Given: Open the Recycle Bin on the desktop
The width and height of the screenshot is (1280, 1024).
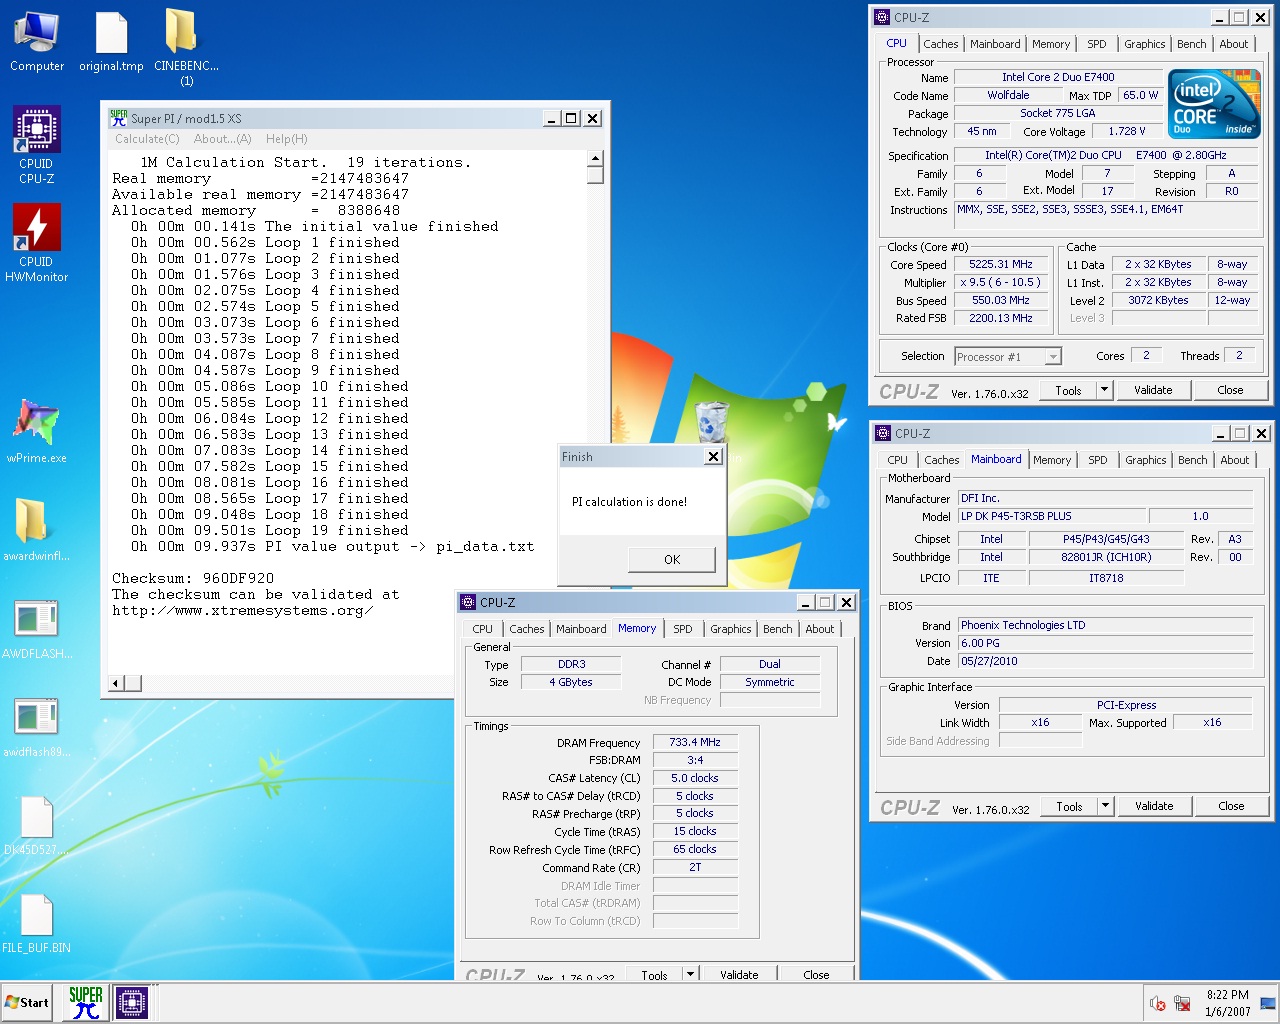Looking at the screenshot, I should 712,421.
